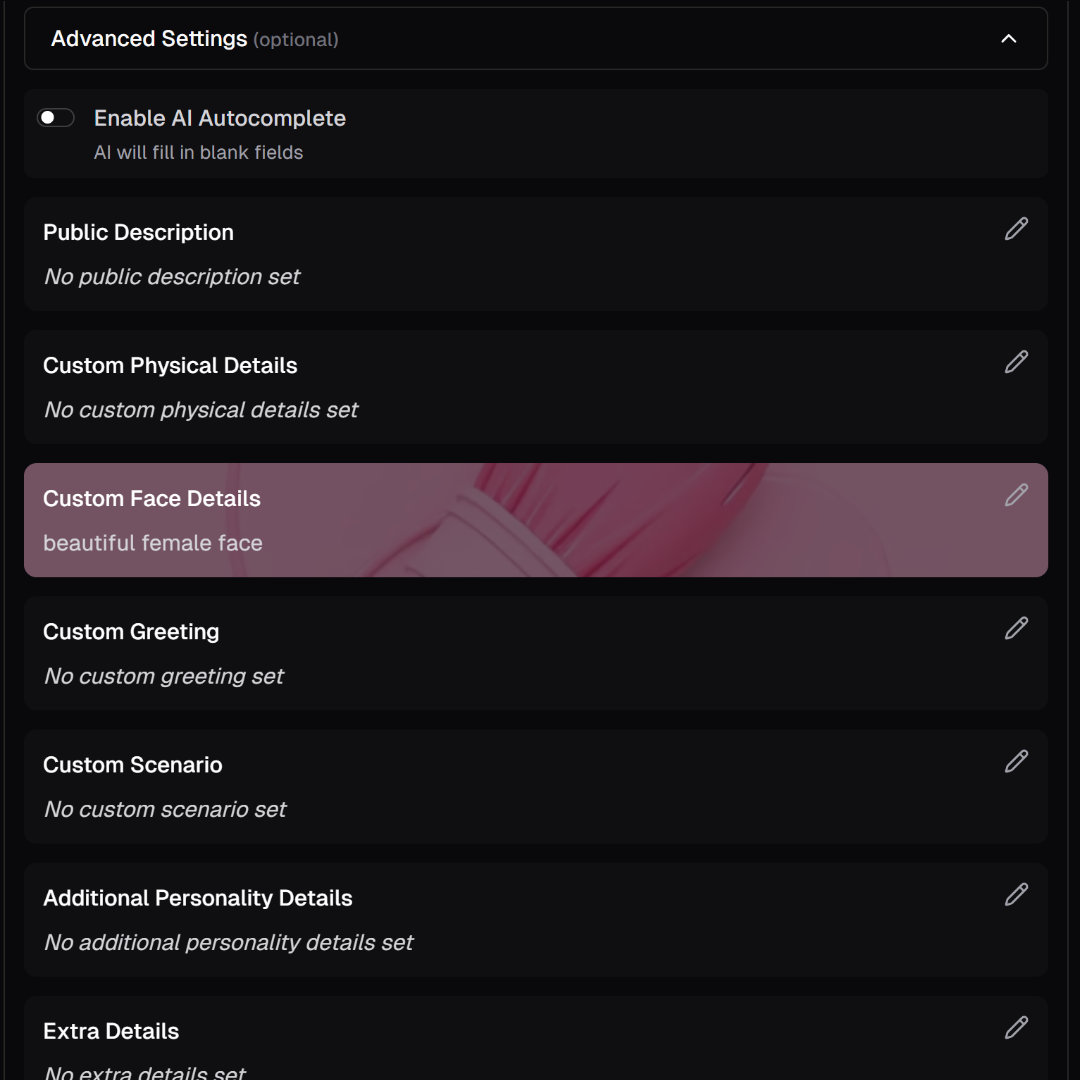Viewport: 1080px width, 1080px height.
Task: Click 'No additional personality details set' text
Action: click(229, 942)
